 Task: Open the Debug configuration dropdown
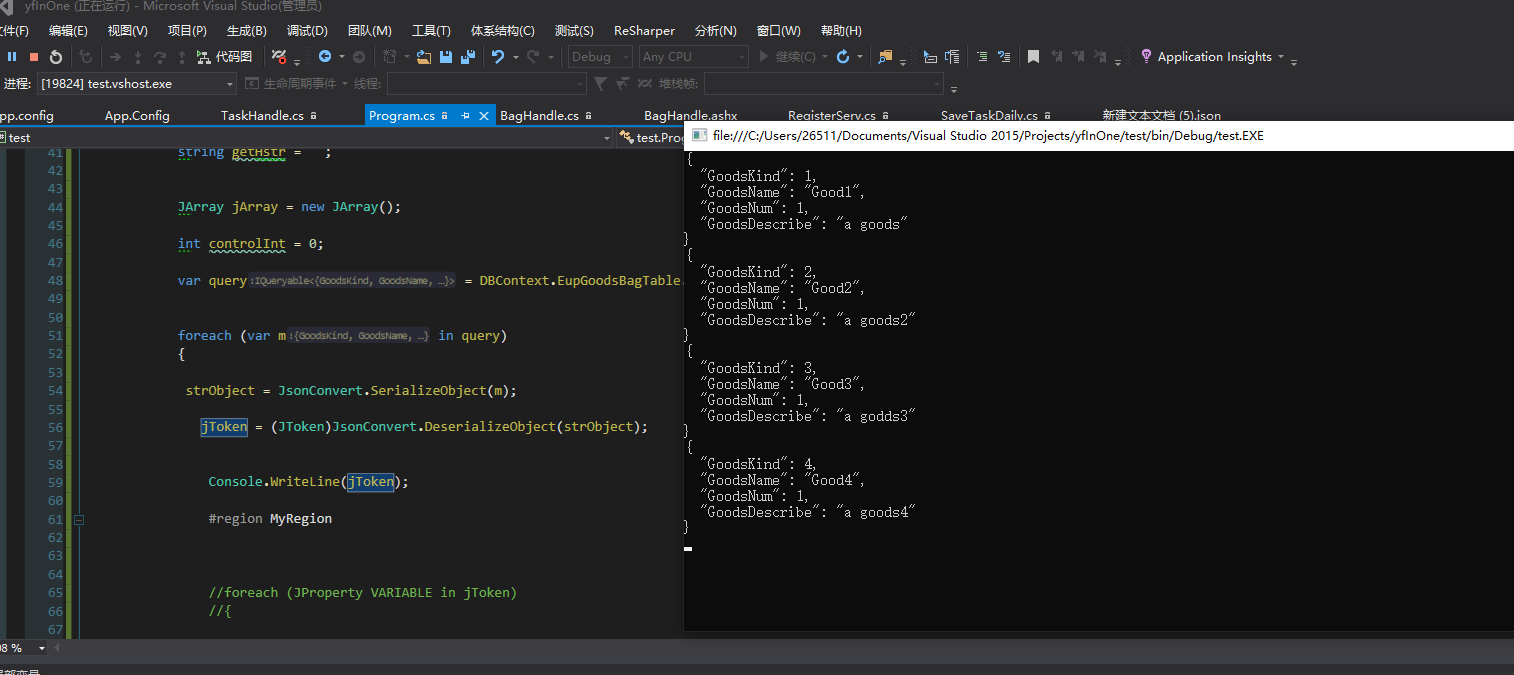600,57
